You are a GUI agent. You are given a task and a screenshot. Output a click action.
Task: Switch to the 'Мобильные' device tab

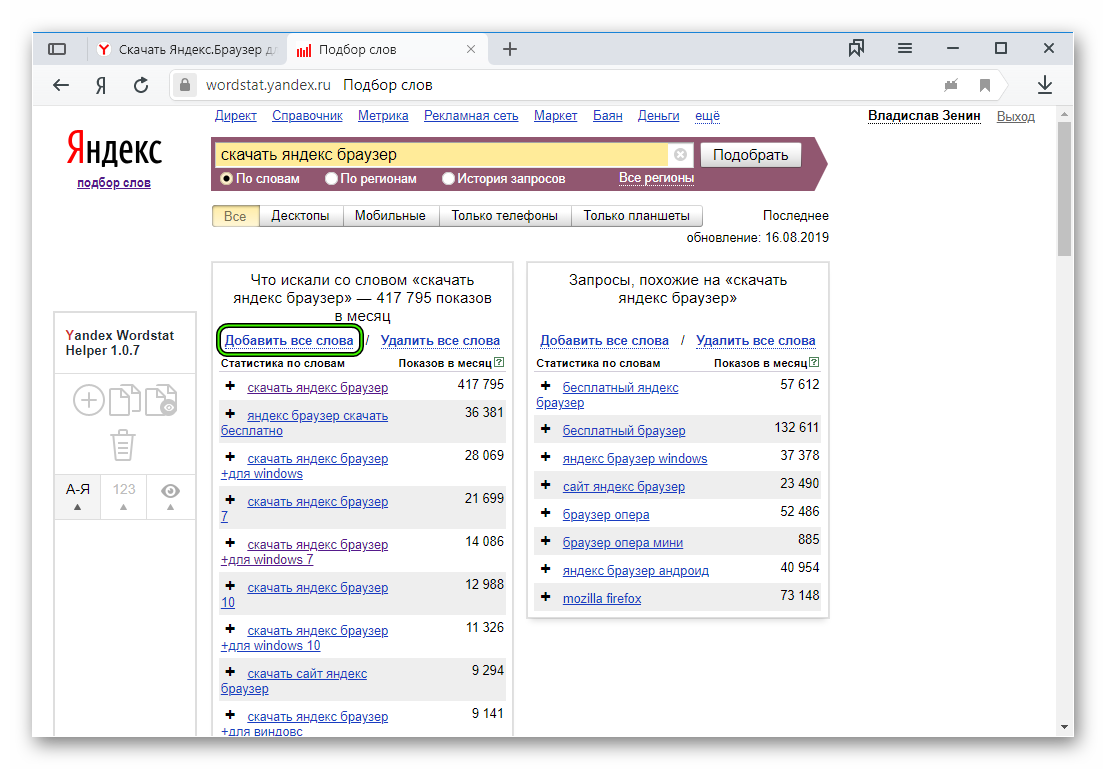[x=390, y=216]
